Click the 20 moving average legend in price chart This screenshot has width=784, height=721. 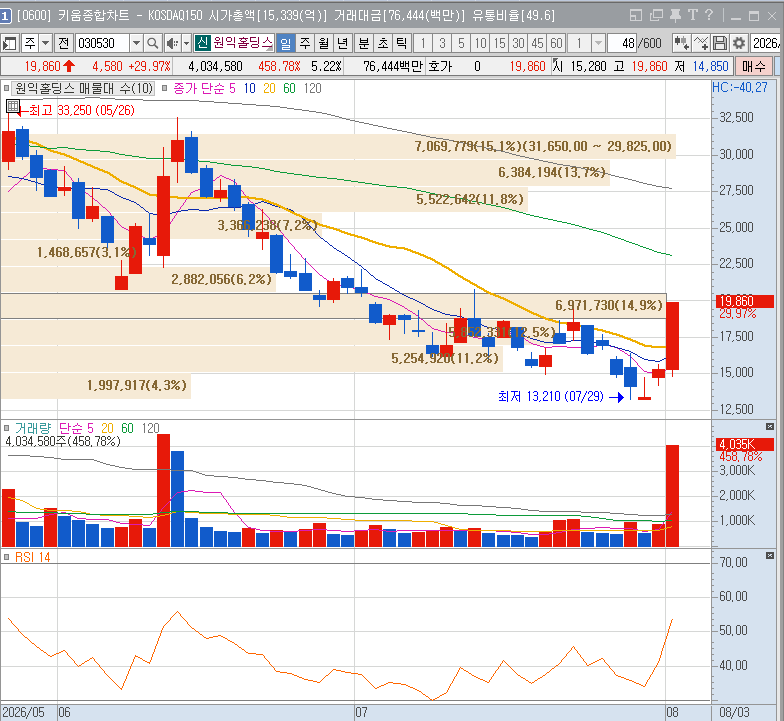click(269, 88)
